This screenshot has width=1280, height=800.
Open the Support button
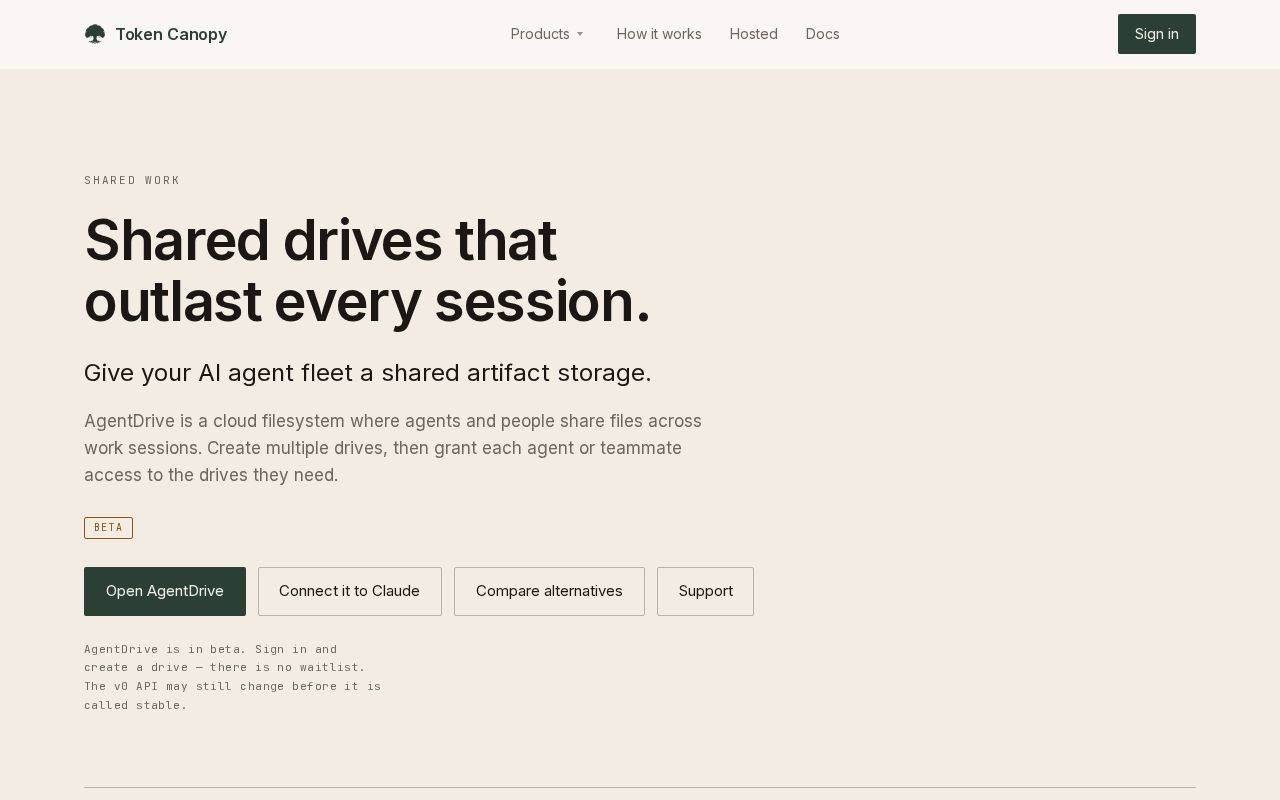point(705,591)
